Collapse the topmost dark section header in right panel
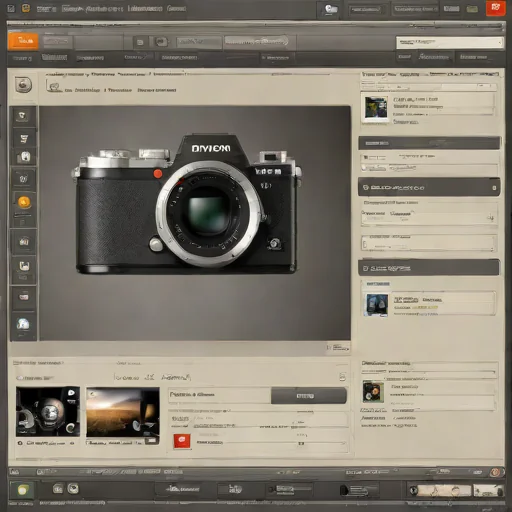512x512 pixels. point(429,143)
